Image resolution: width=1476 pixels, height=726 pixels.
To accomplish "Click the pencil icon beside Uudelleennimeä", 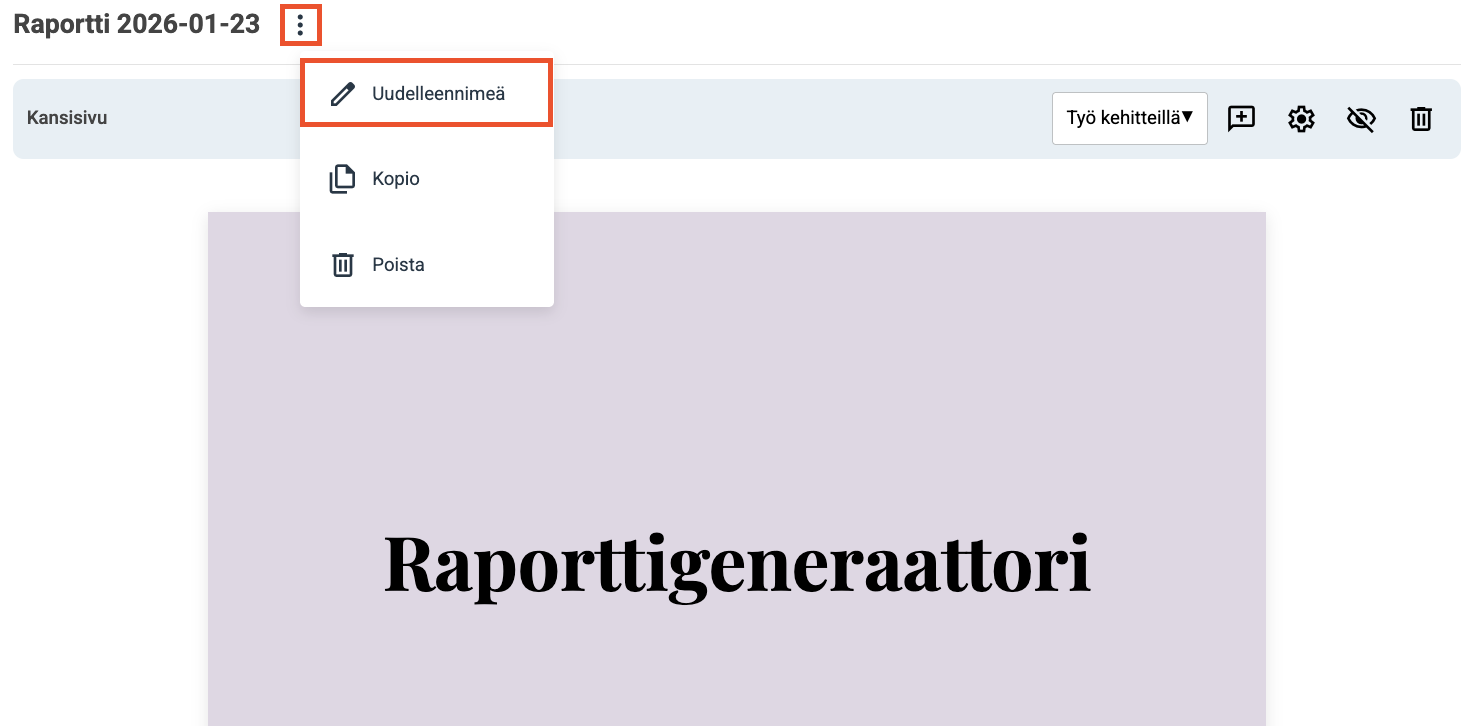I will coord(343,94).
